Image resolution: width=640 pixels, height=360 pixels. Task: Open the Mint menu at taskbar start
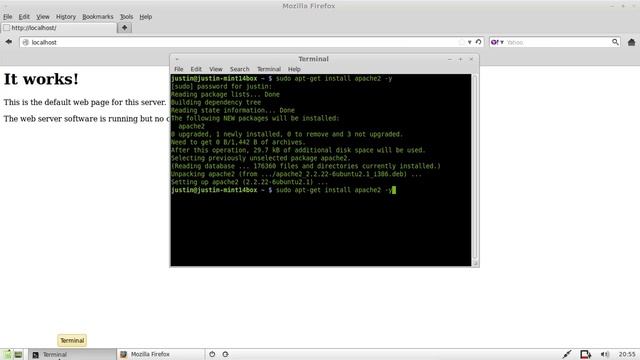pyautogui.click(x=7, y=354)
